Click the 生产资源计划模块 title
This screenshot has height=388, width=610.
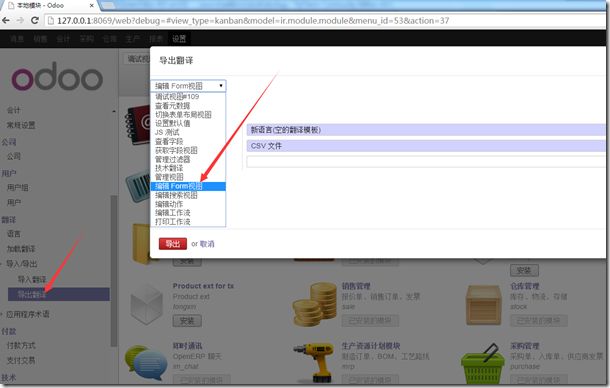(x=371, y=346)
